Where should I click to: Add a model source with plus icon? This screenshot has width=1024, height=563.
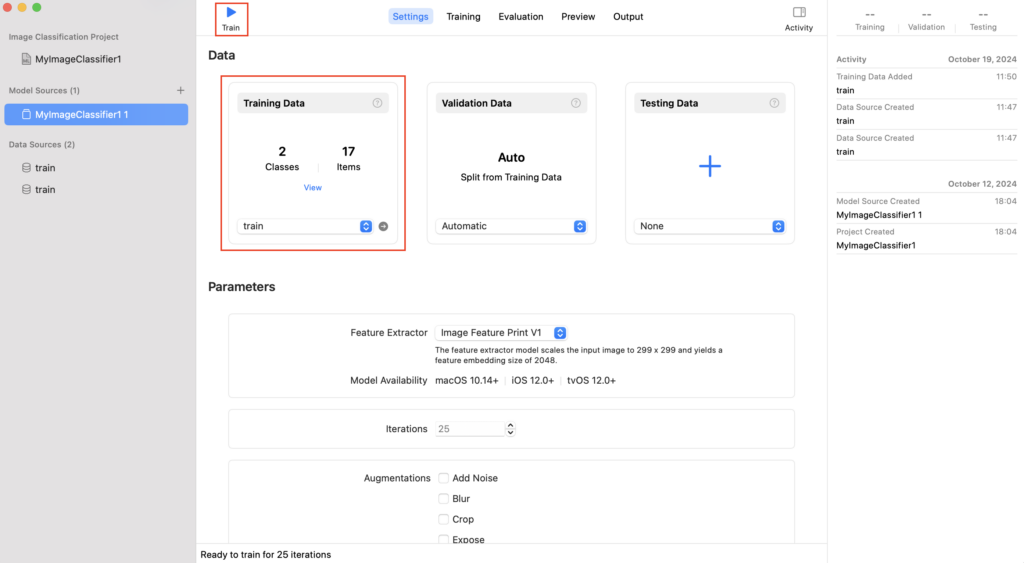click(181, 90)
